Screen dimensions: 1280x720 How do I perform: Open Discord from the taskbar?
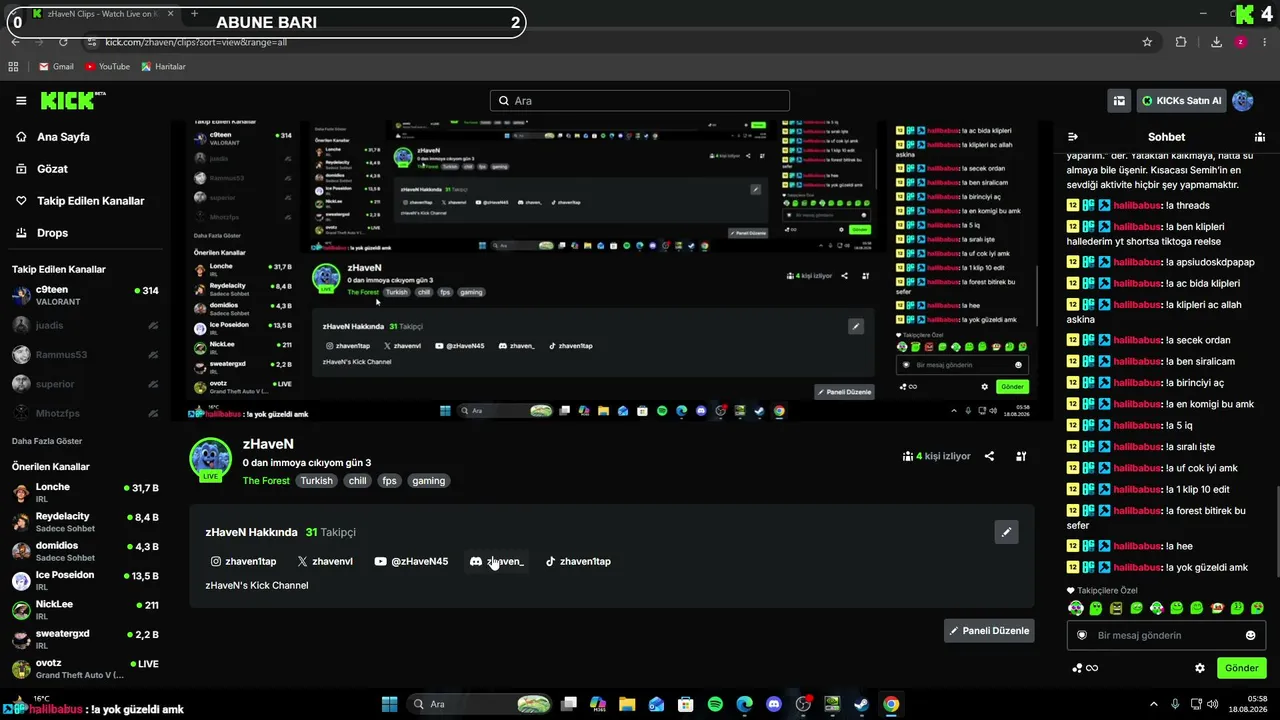pos(773,704)
